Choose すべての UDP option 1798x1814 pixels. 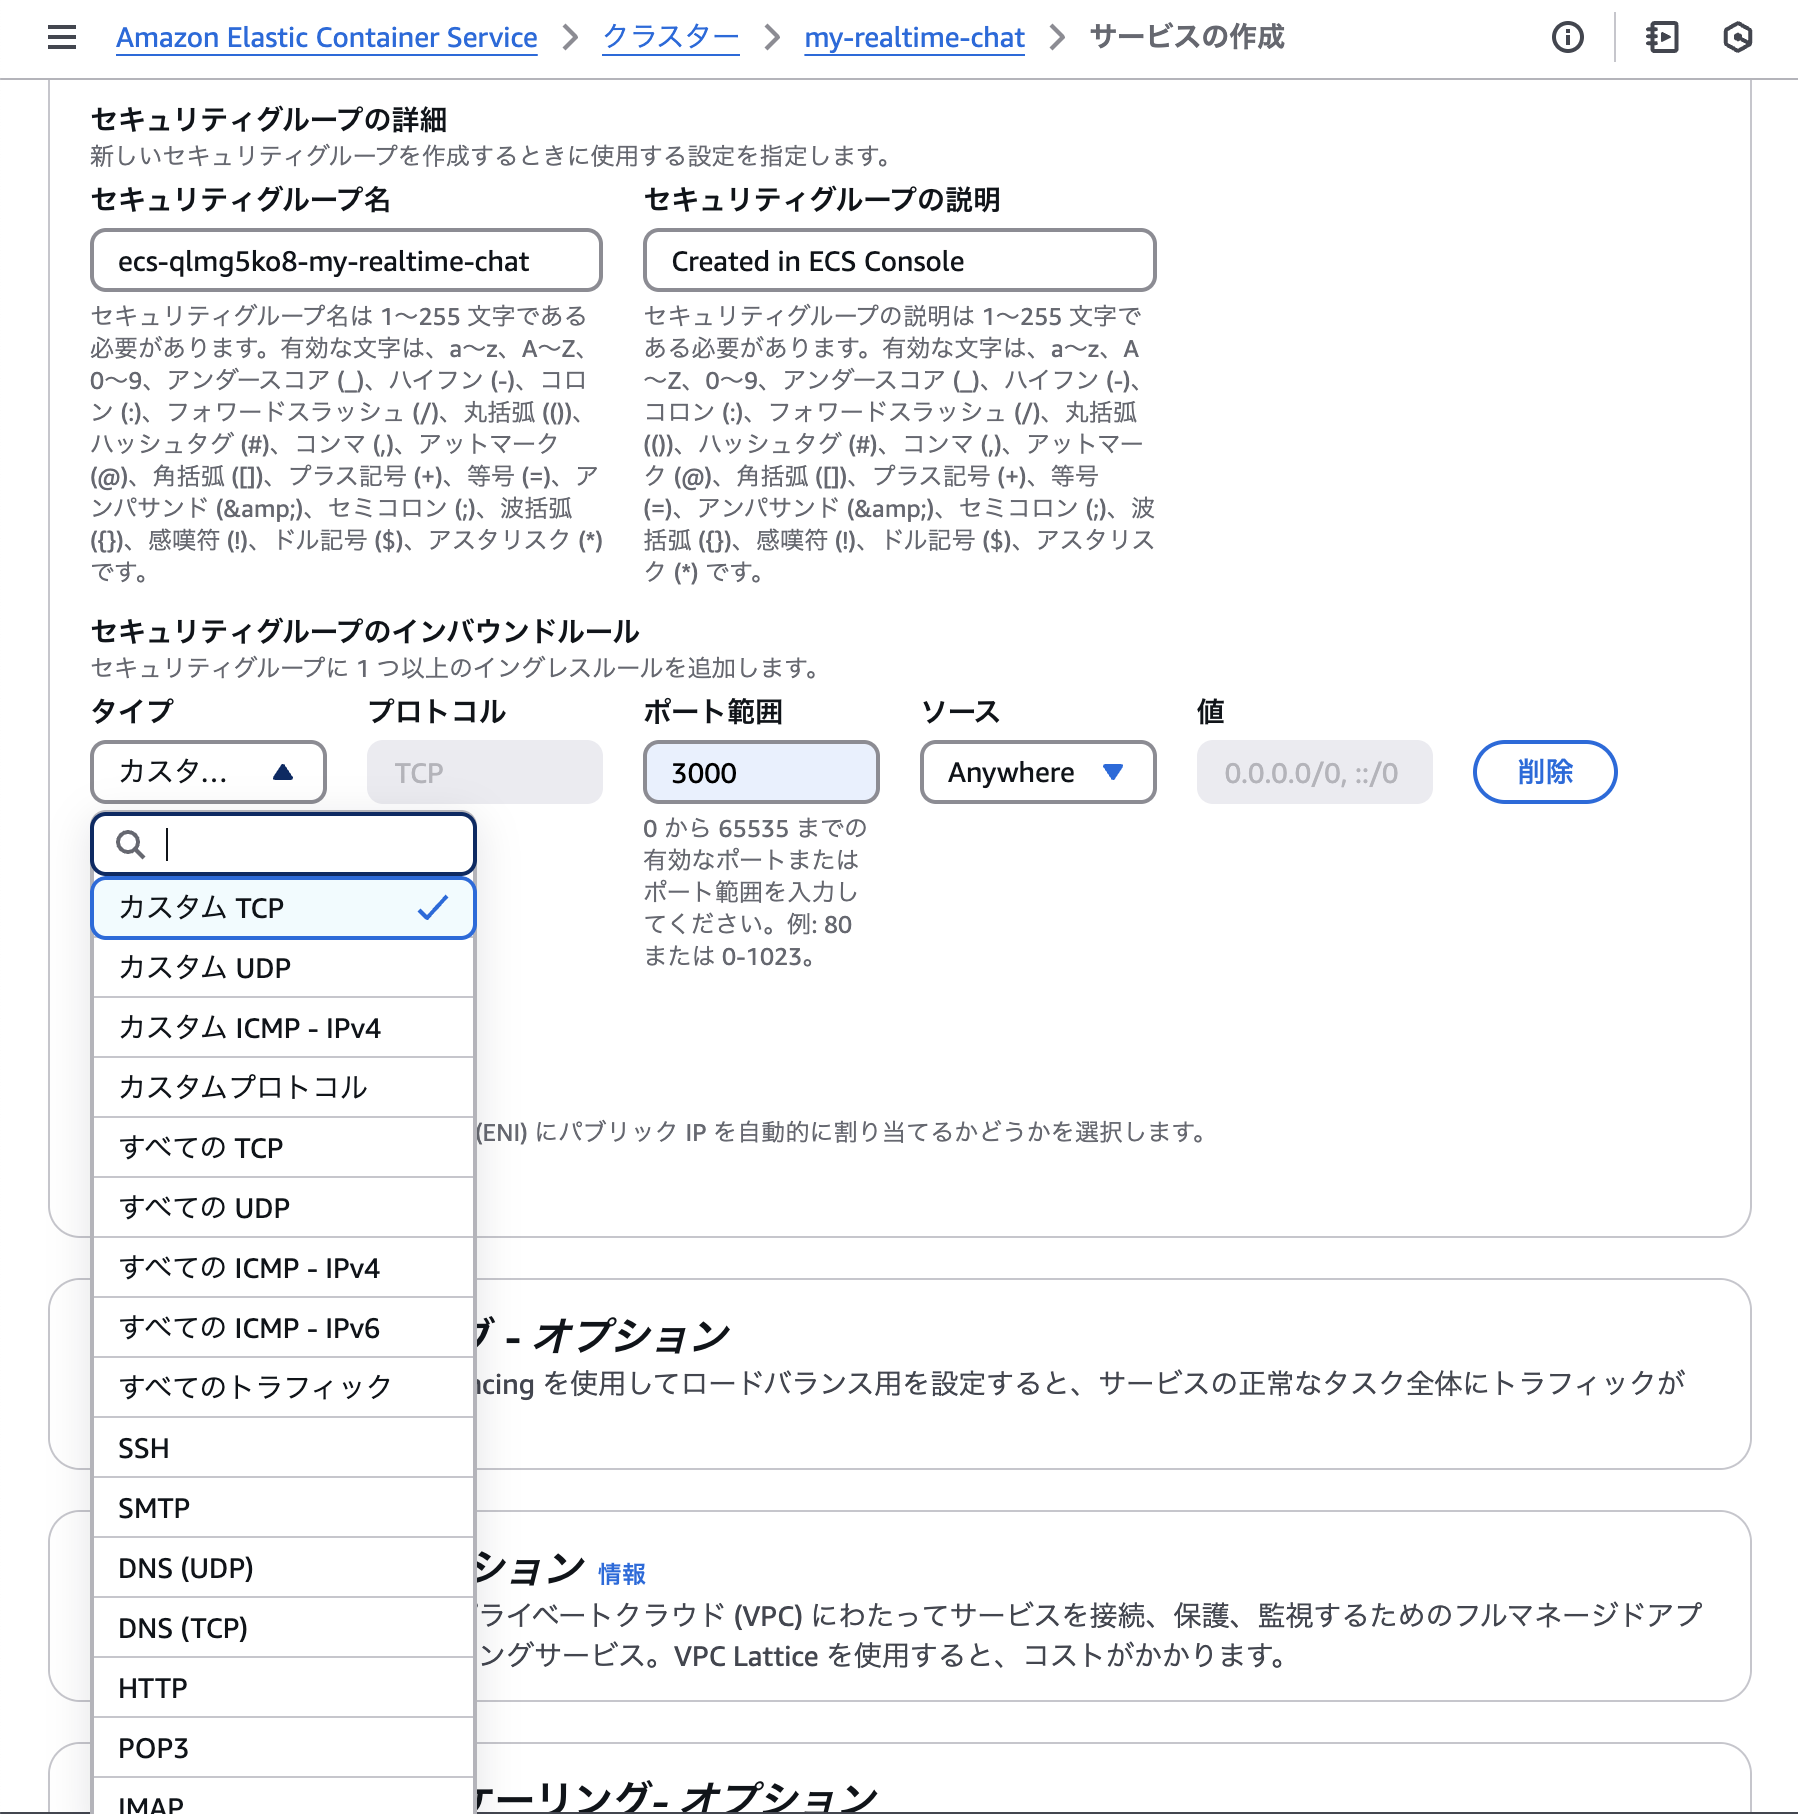tap(283, 1208)
